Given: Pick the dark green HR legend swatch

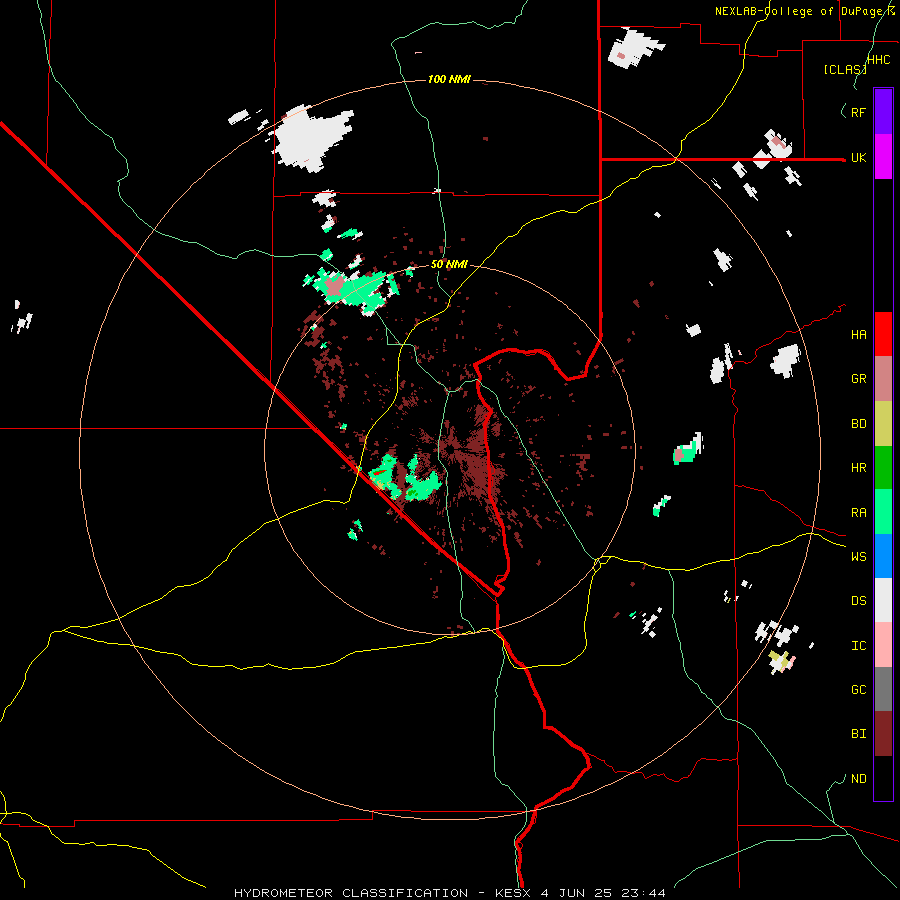Looking at the screenshot, I should 883,468.
